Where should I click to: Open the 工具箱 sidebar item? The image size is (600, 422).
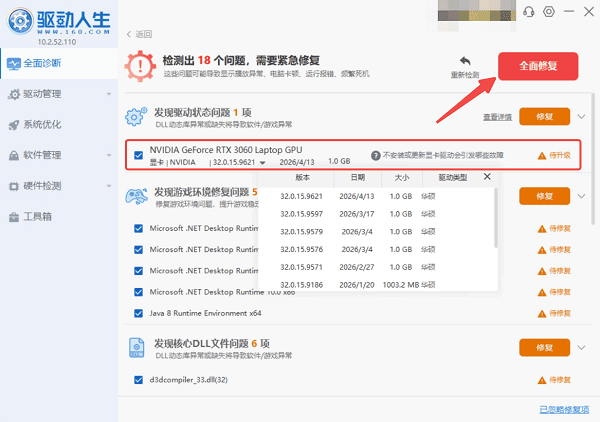tap(59, 217)
